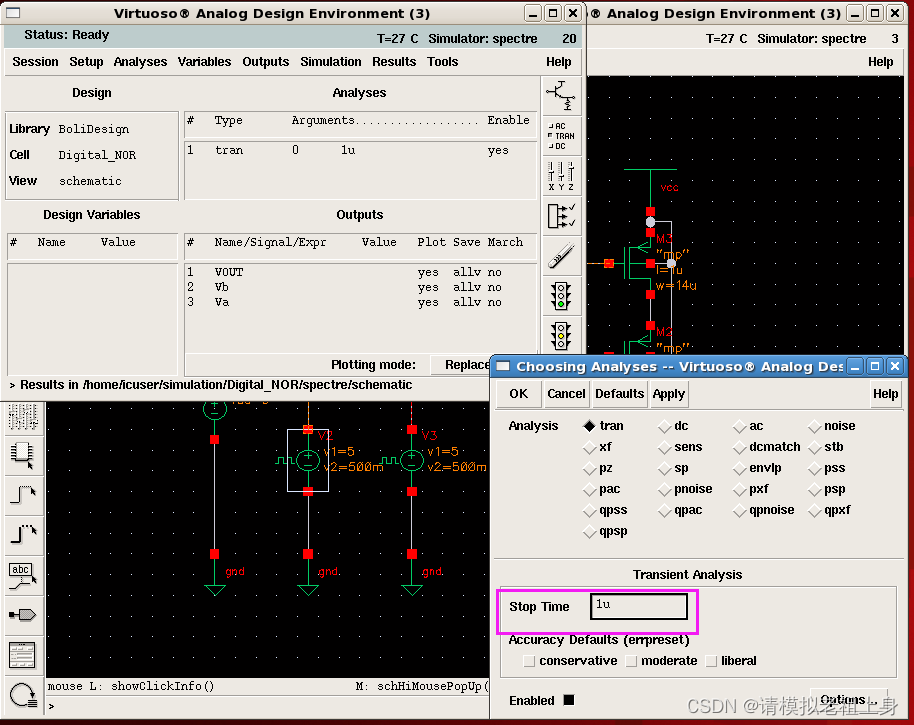Open the Simulation menu

tap(331, 62)
